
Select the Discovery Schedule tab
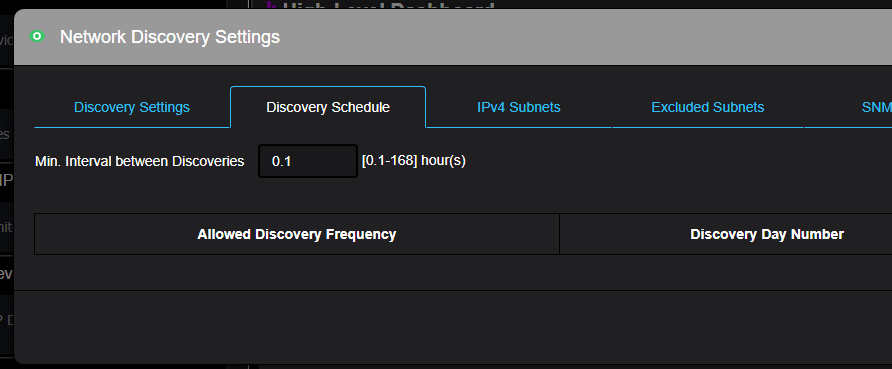pyautogui.click(x=328, y=107)
